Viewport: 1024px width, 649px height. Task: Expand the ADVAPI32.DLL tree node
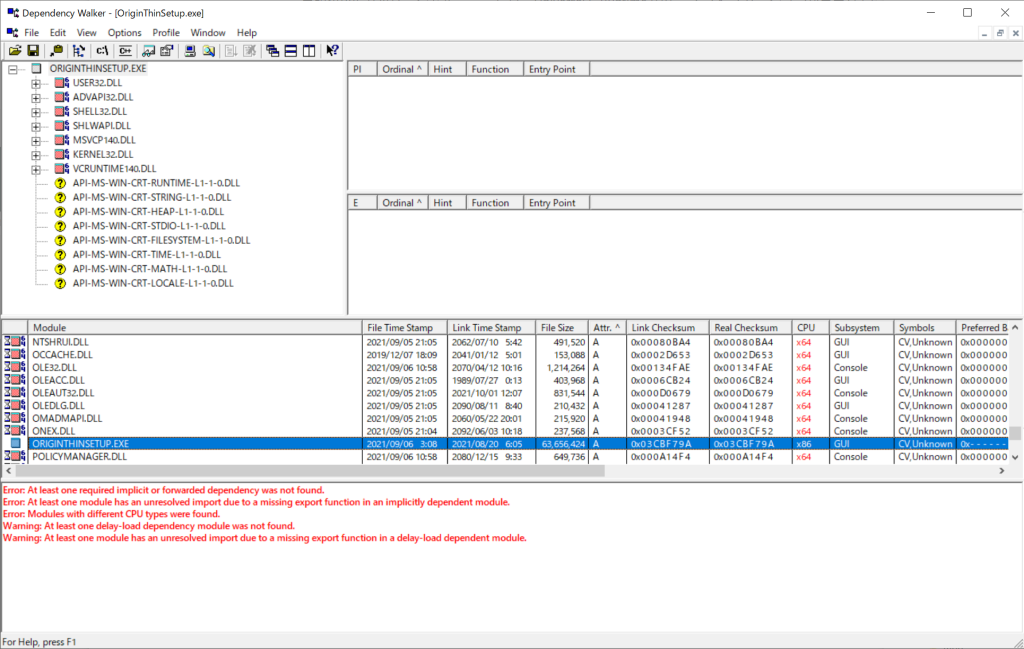coord(36,97)
